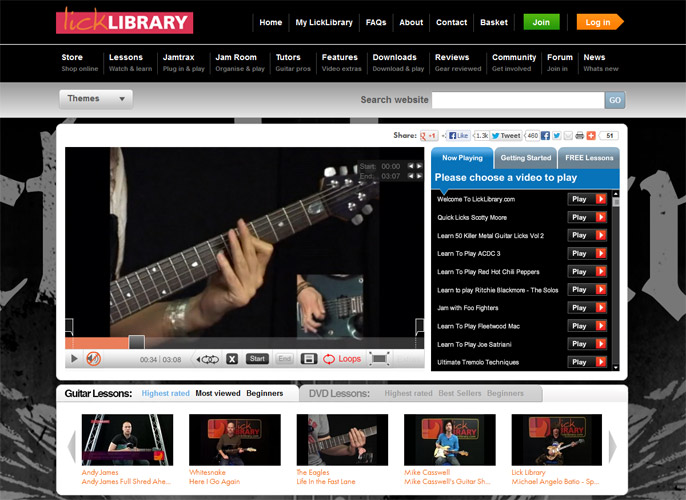
Task: Play Learn 50 Killer Metal Guitar Licks Vol 2
Action: pos(587,235)
